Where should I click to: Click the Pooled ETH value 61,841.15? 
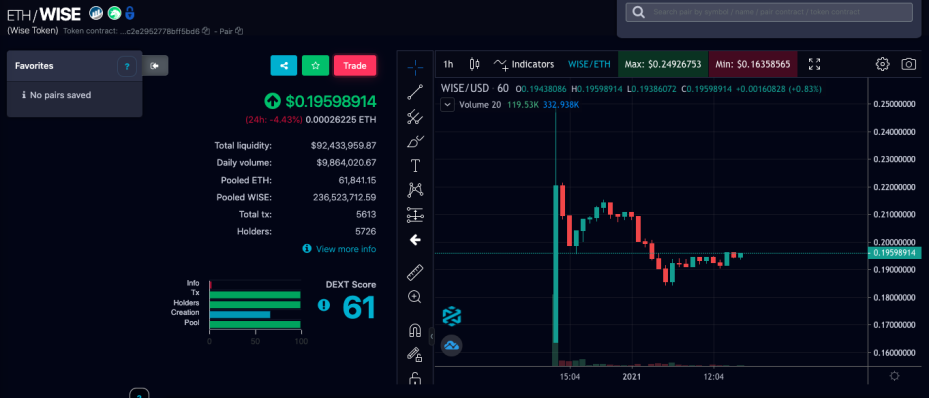[x=357, y=180]
